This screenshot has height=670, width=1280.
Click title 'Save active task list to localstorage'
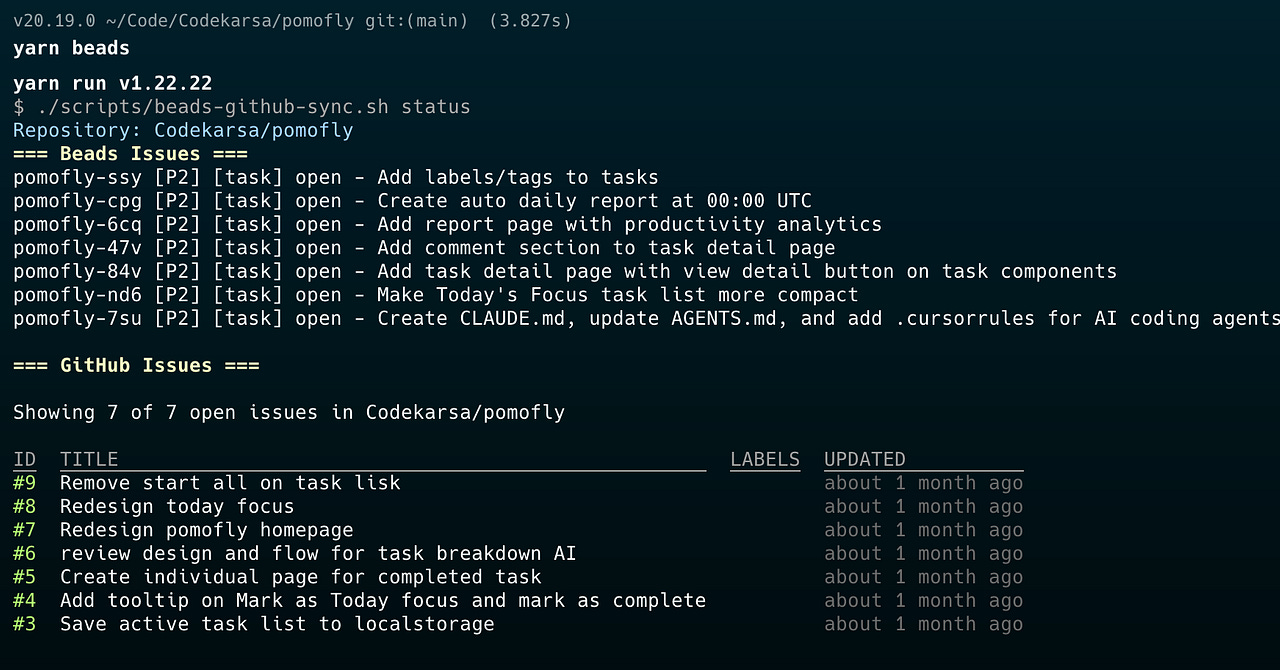pyautogui.click(x=277, y=624)
